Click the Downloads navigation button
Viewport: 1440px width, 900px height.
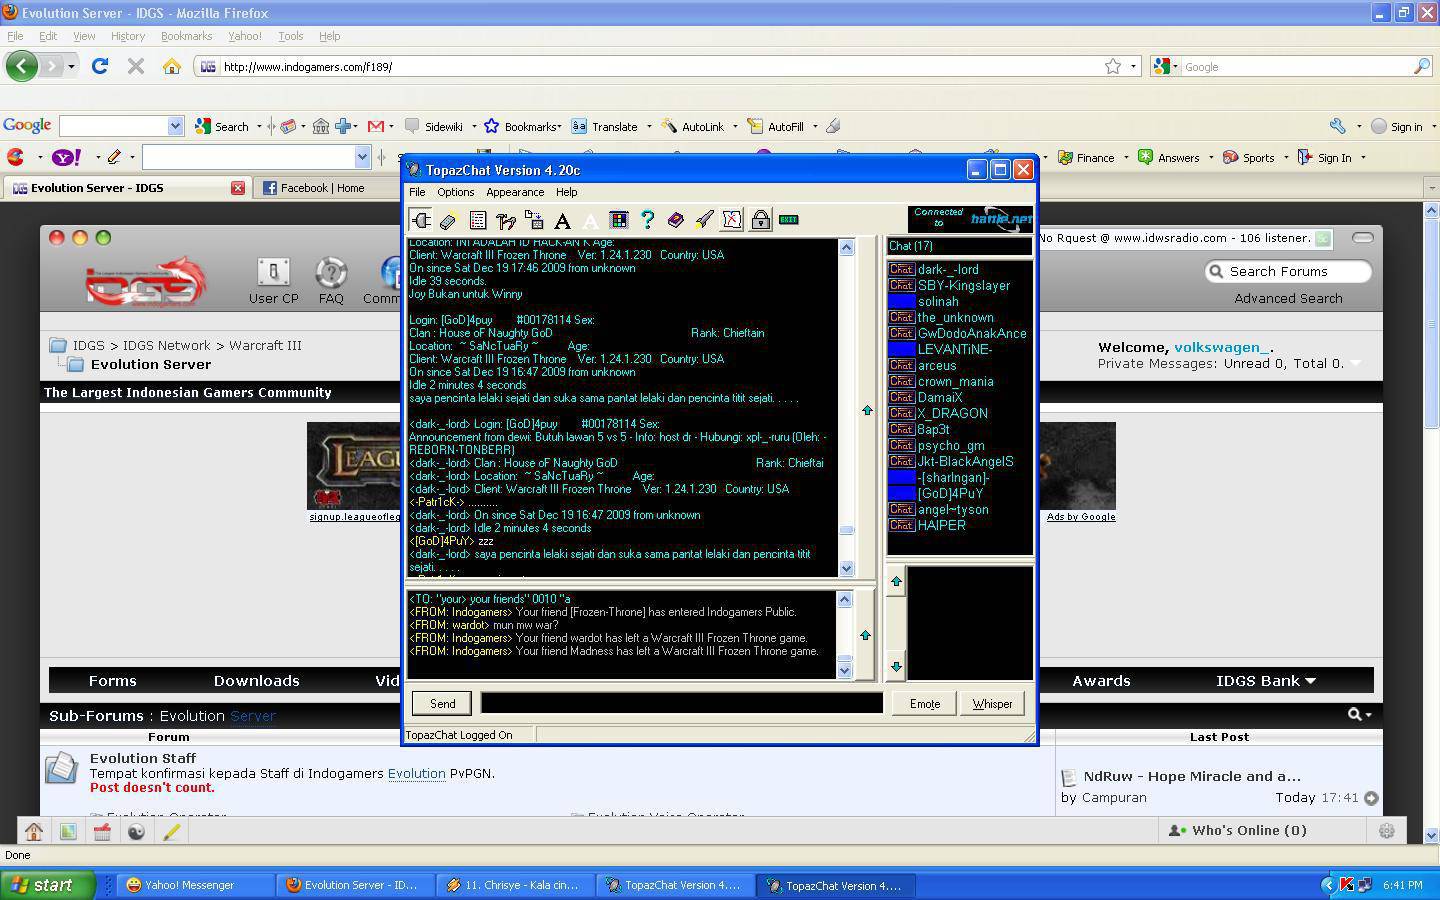click(256, 681)
